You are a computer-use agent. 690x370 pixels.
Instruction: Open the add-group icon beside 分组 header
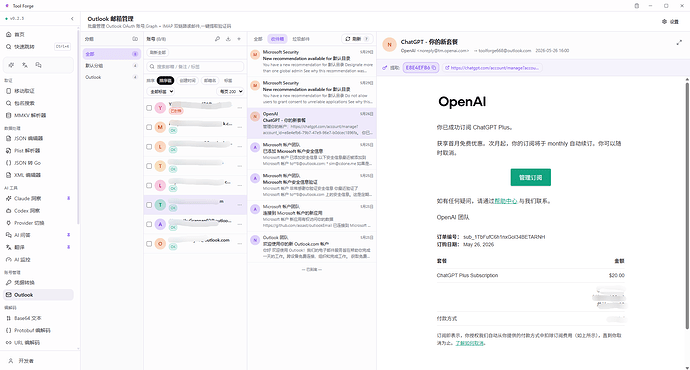click(135, 39)
